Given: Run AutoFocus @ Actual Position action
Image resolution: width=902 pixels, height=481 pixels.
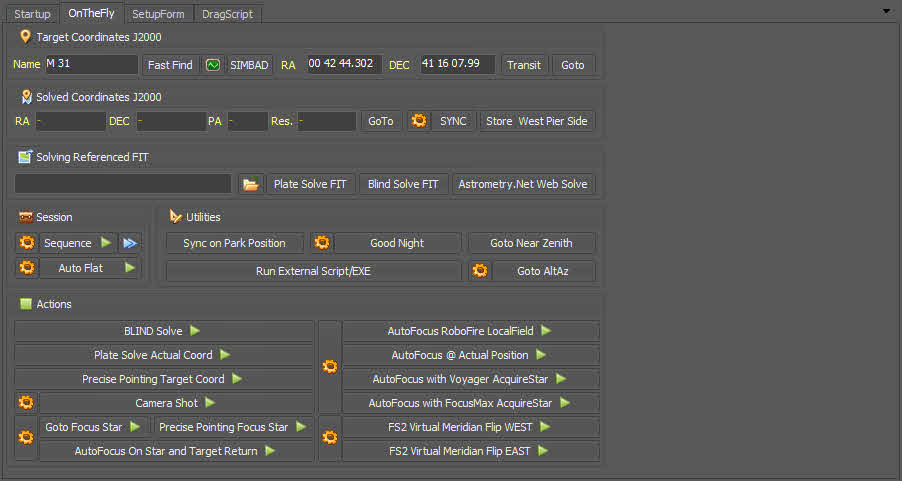Looking at the screenshot, I should tap(471, 355).
